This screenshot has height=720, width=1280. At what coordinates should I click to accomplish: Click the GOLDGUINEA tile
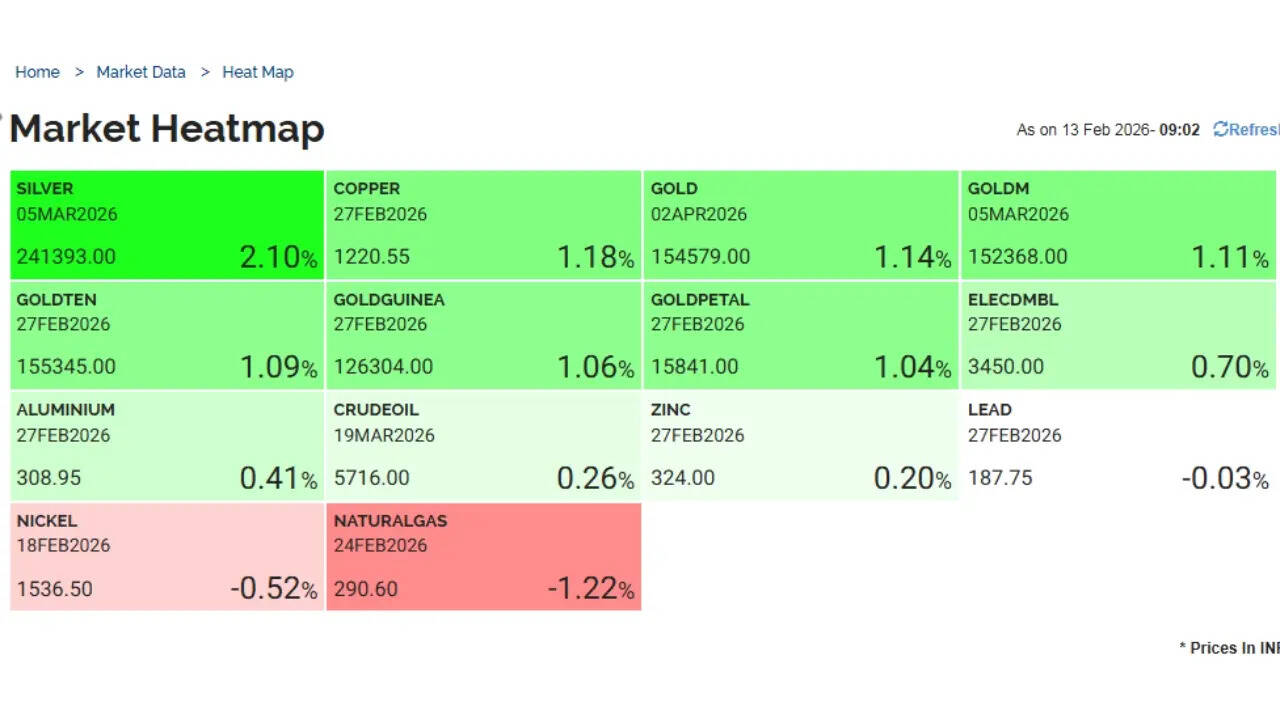coord(484,335)
